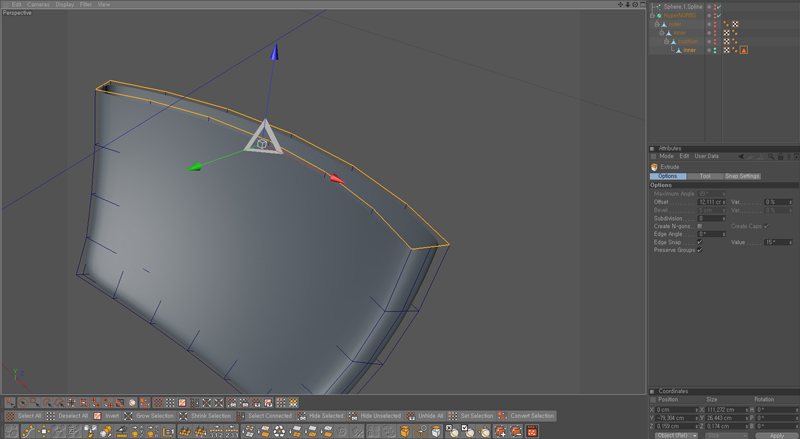This screenshot has width=800, height=439.
Task: Collapse the HyperNURBS object in the tree
Action: 654,16
